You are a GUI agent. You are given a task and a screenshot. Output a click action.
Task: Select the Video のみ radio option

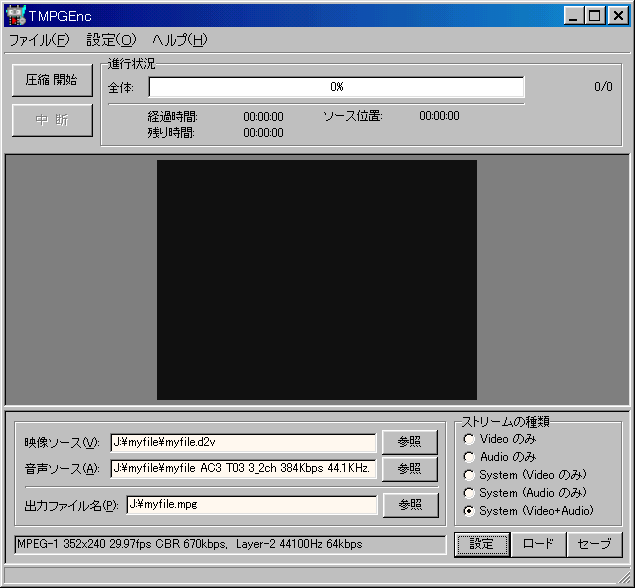point(469,439)
